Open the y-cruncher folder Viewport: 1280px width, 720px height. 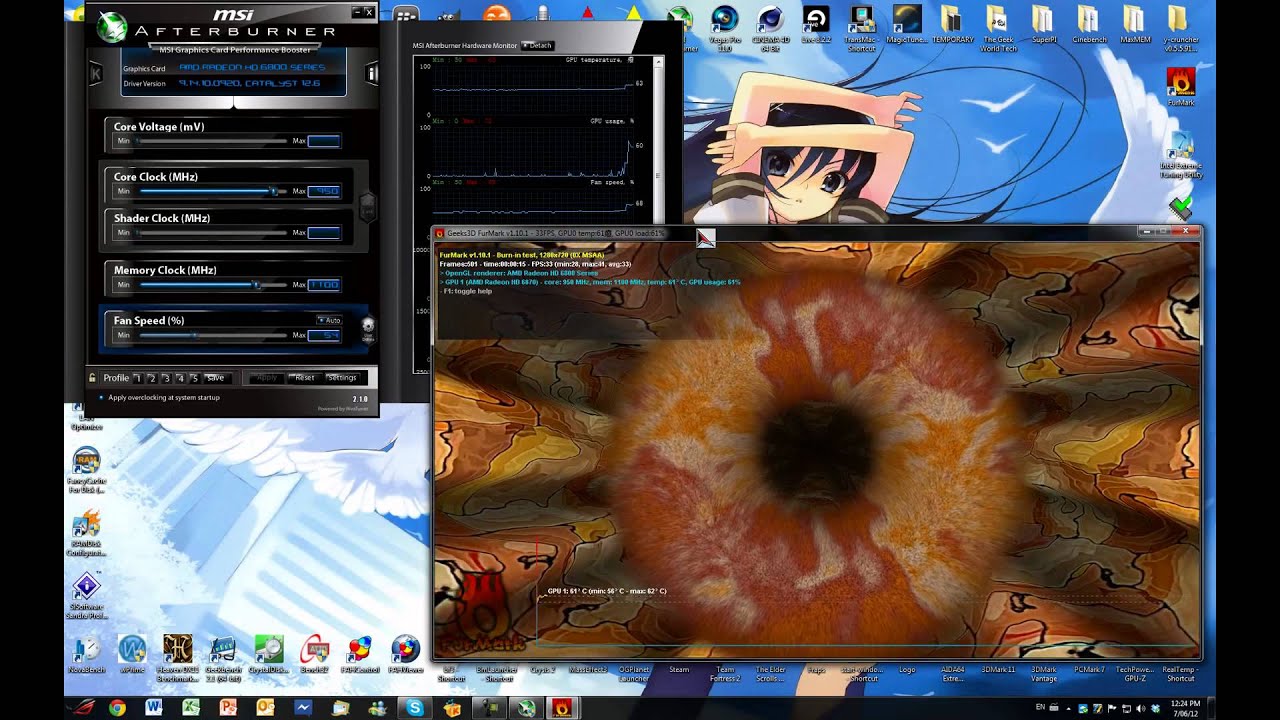[x=1179, y=28]
